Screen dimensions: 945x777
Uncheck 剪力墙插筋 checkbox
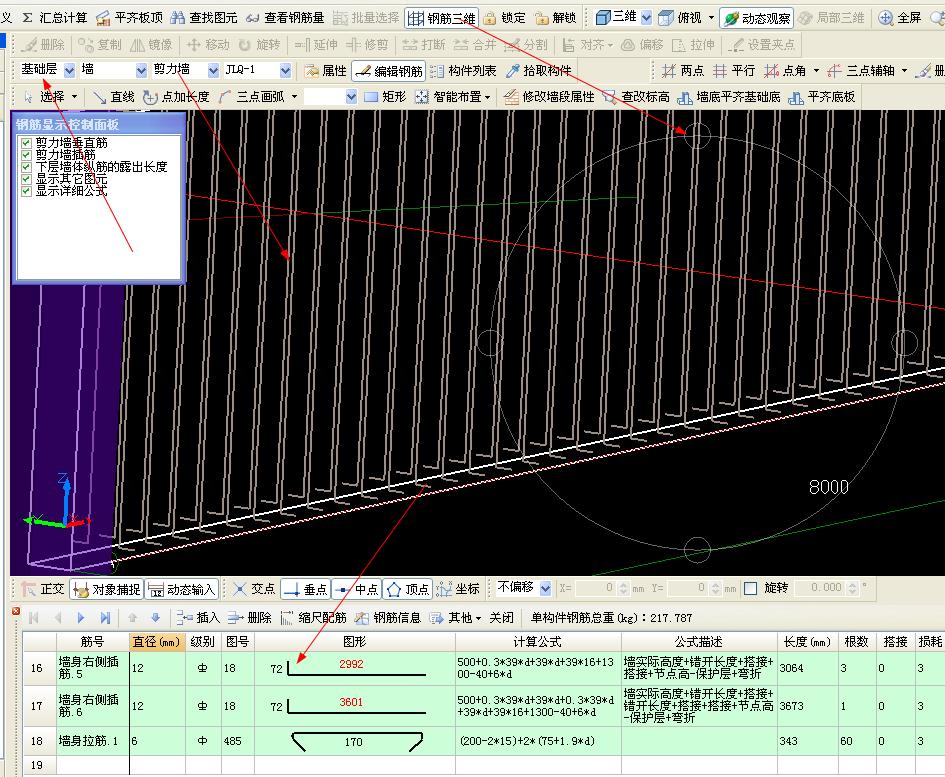(26, 155)
